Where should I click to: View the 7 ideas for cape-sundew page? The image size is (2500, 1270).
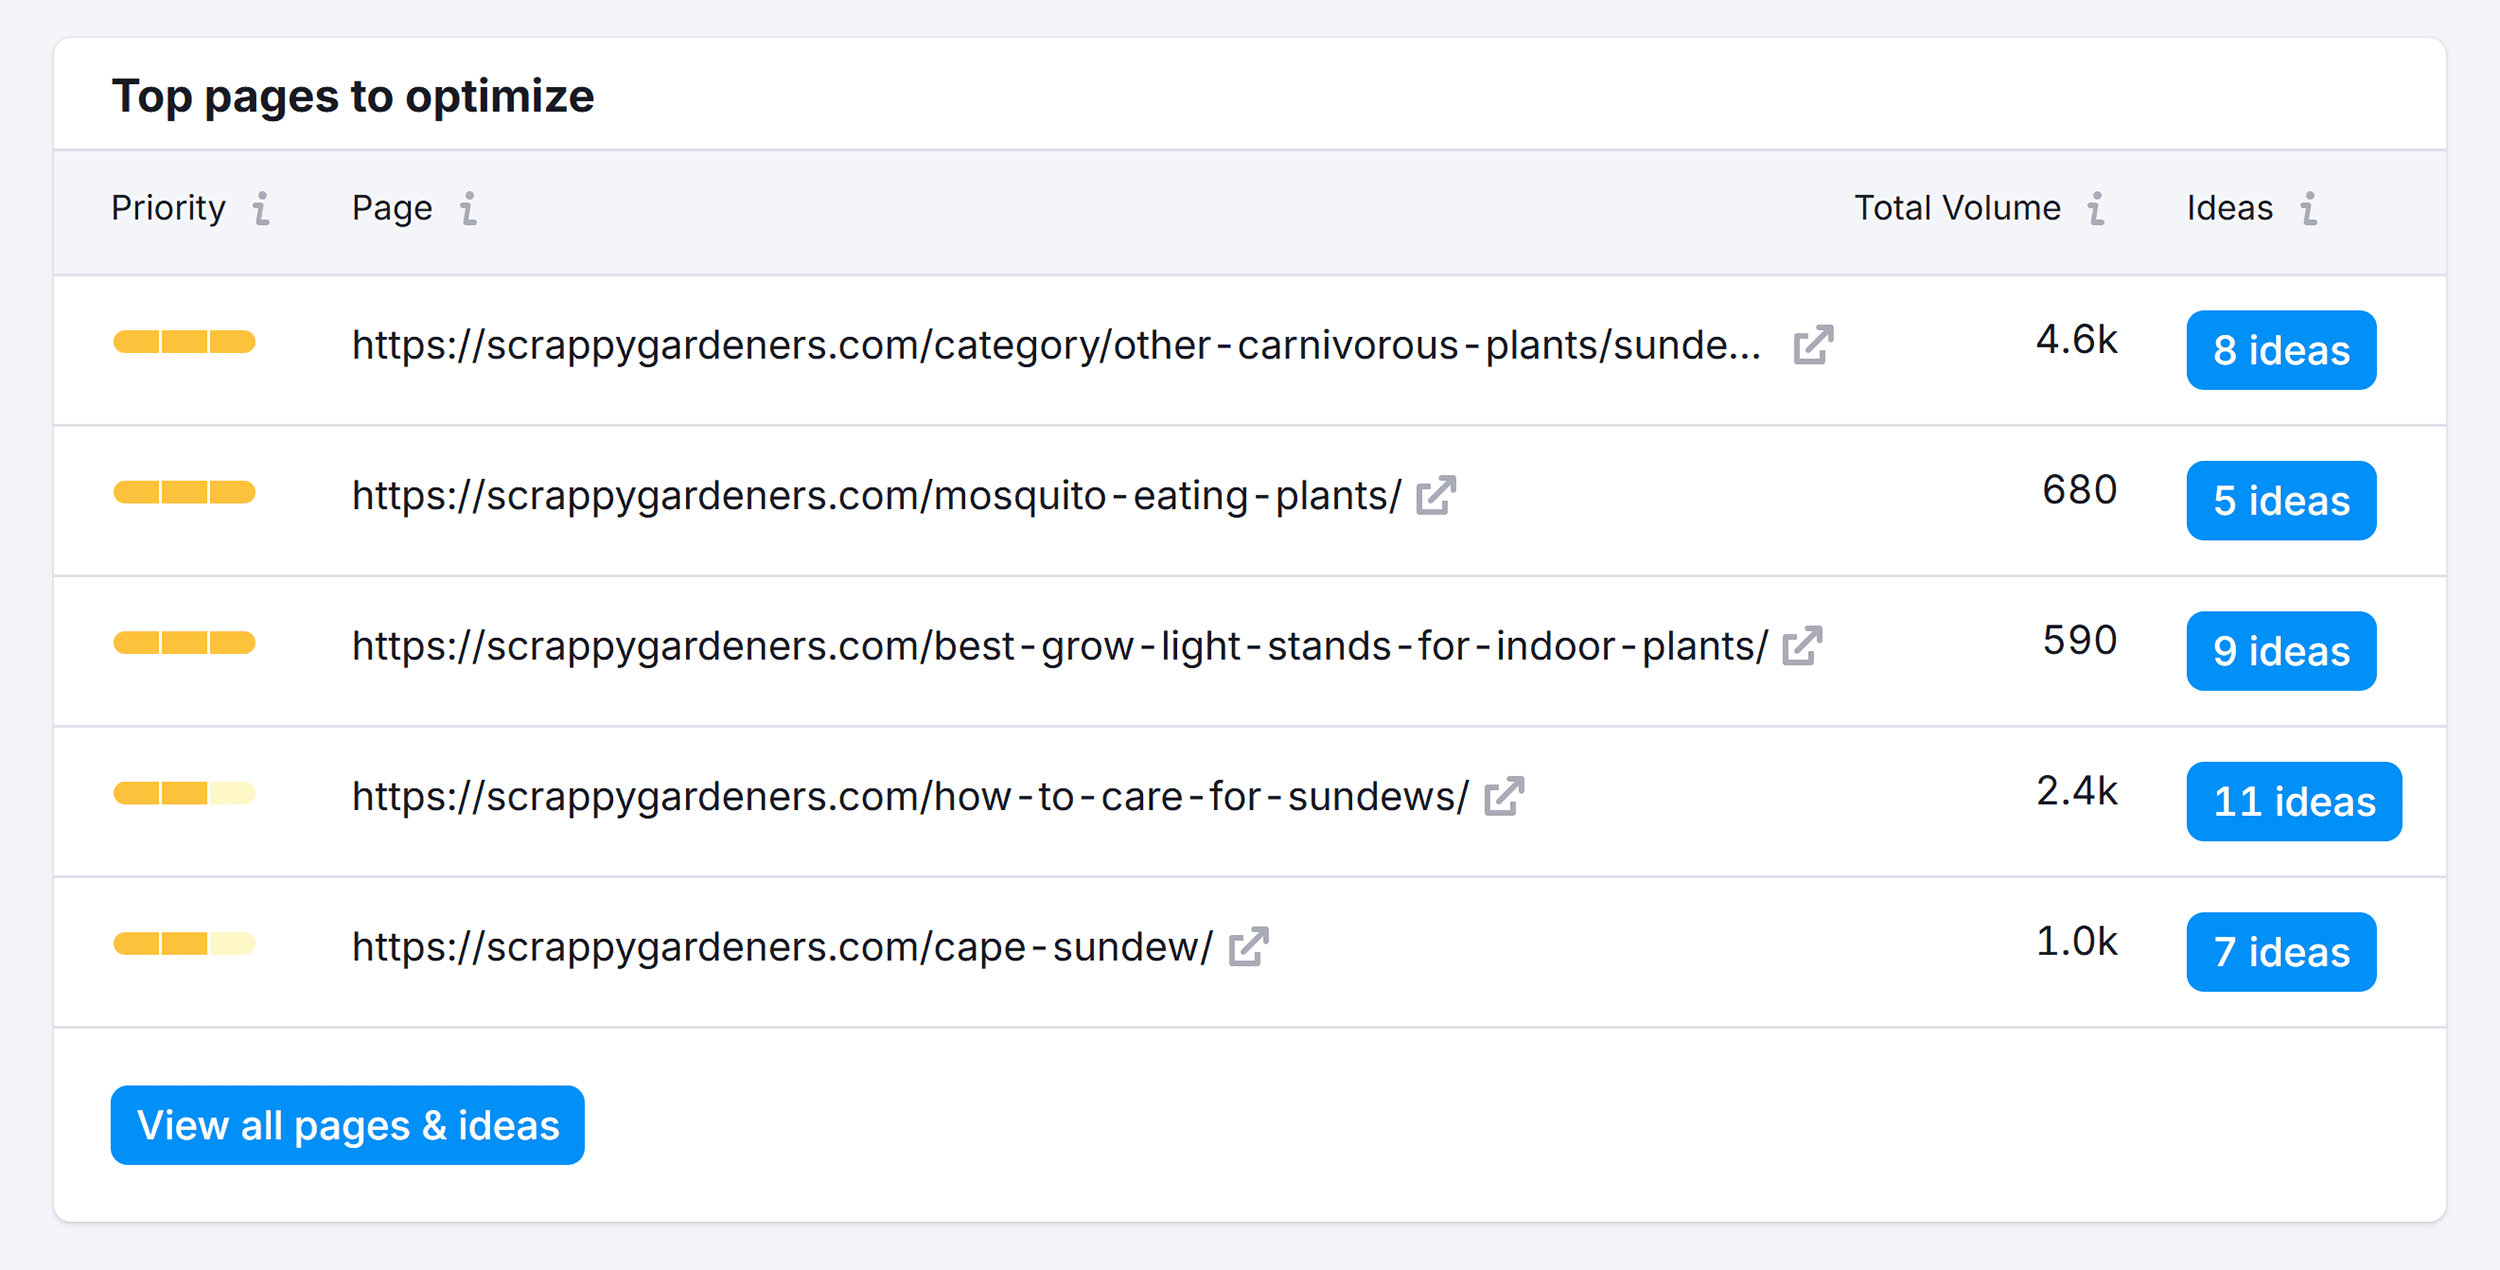(x=2281, y=951)
